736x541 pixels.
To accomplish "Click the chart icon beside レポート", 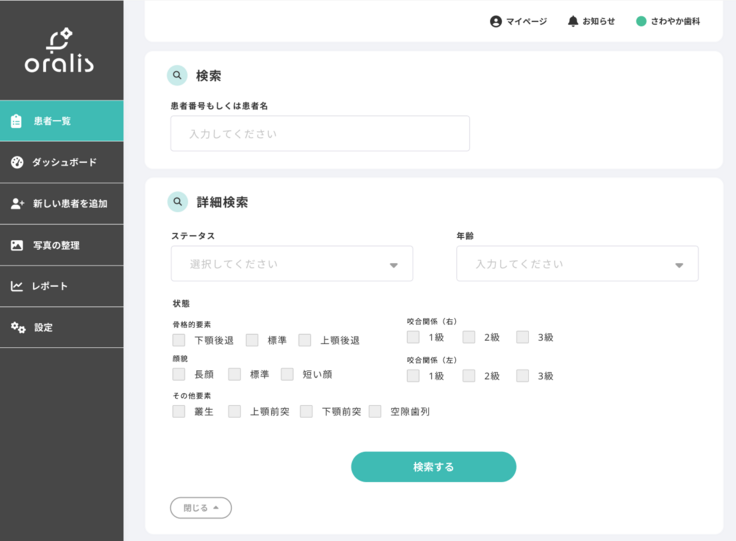I will coord(16,286).
